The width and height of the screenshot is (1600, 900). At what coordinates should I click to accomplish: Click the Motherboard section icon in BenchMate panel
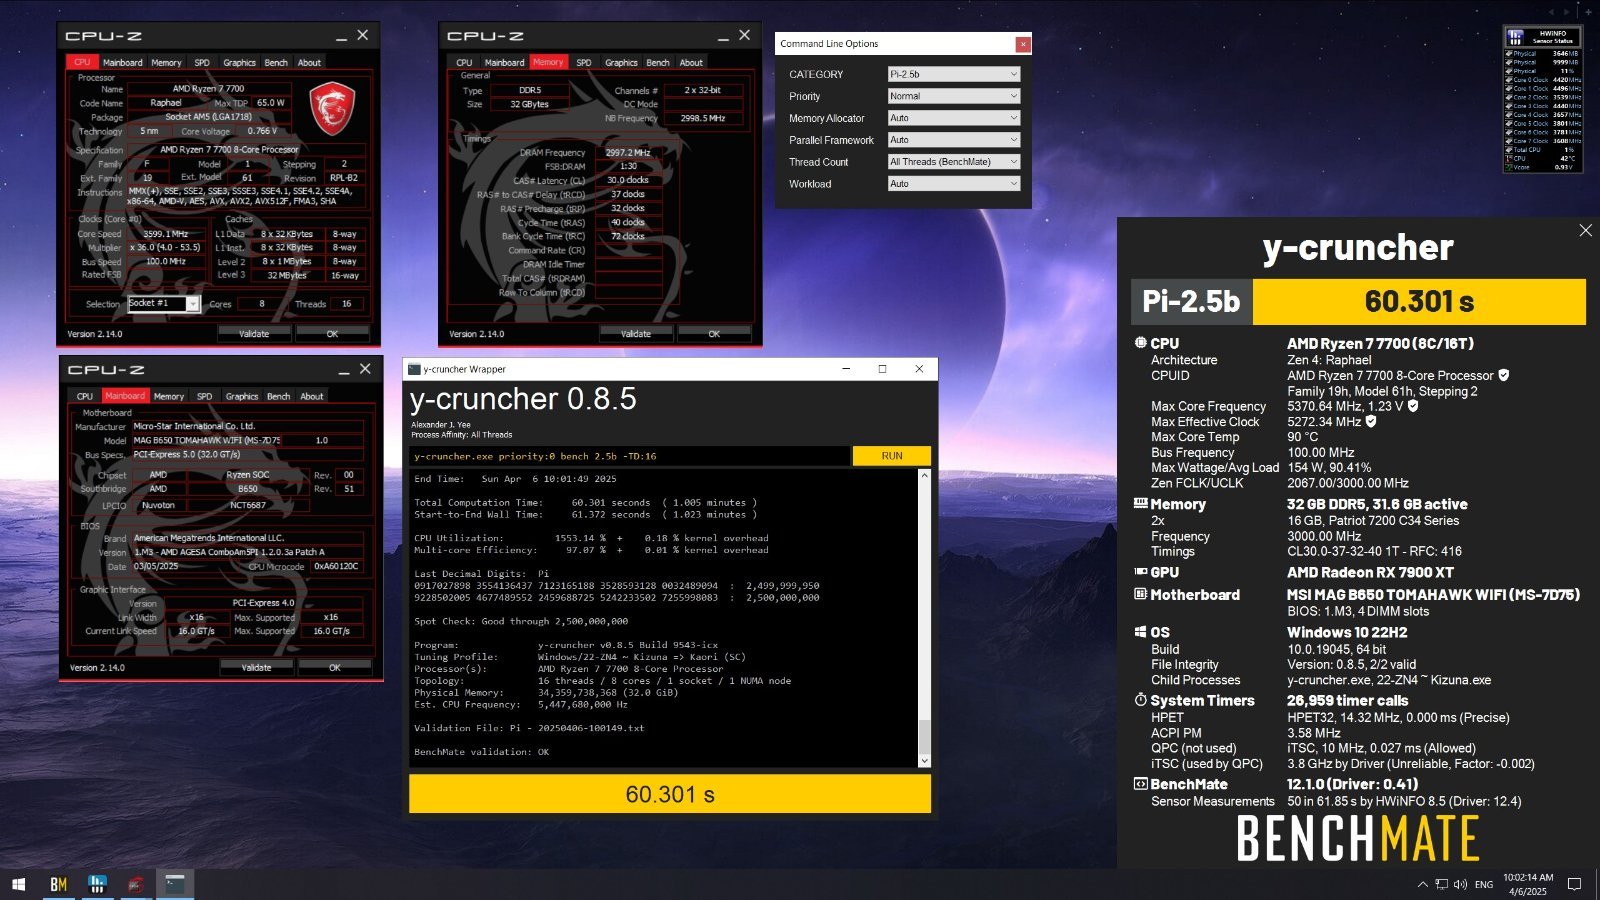point(1140,594)
